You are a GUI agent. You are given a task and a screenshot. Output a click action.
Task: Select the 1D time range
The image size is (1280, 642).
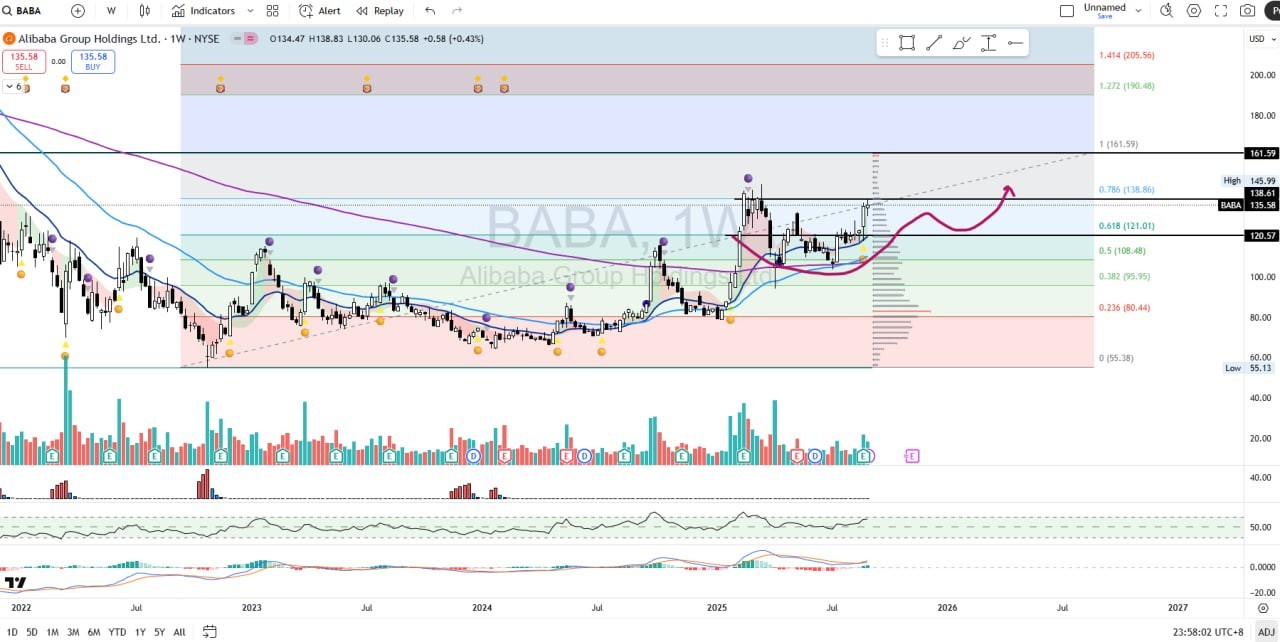point(12,632)
